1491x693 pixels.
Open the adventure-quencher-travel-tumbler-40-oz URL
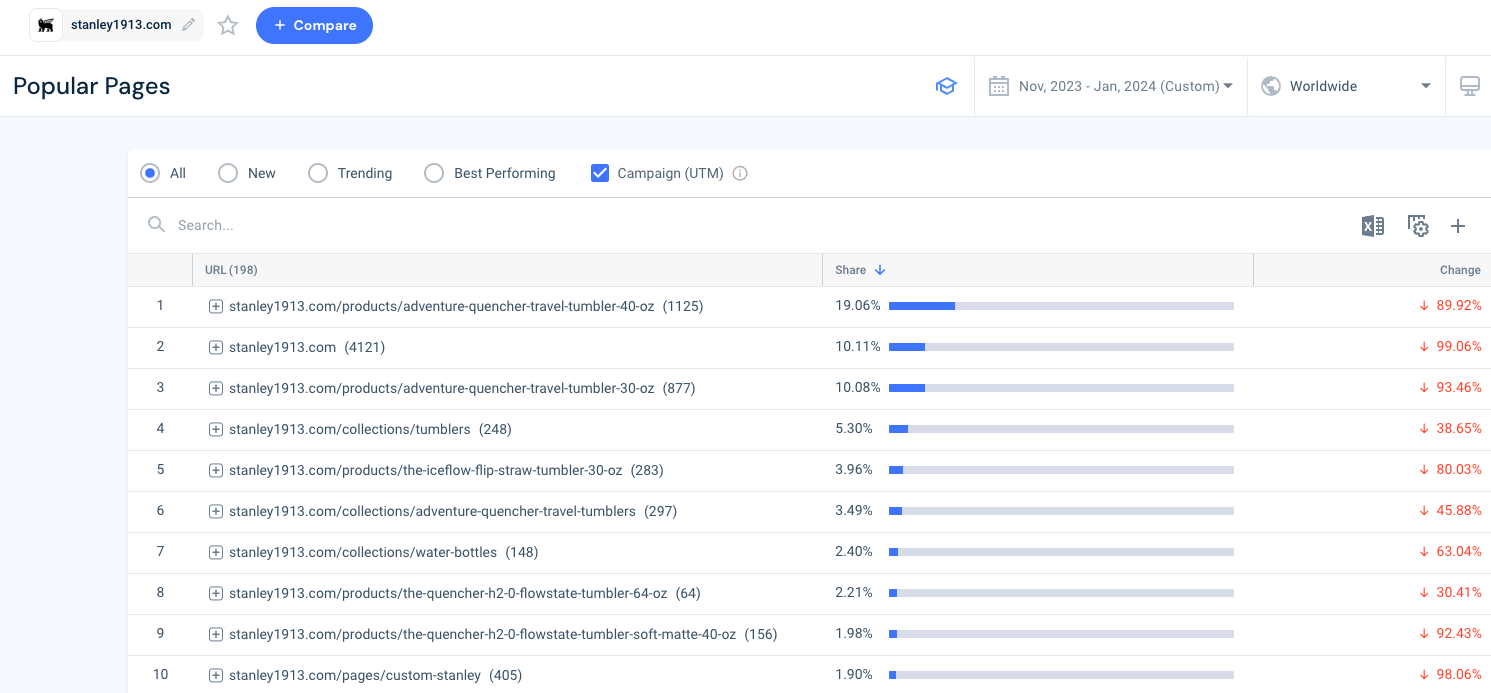point(441,306)
